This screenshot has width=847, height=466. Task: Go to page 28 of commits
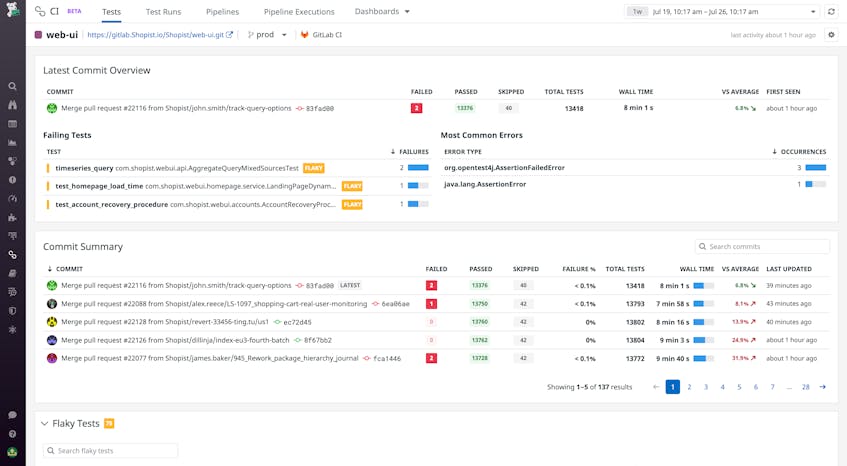[x=805, y=387]
